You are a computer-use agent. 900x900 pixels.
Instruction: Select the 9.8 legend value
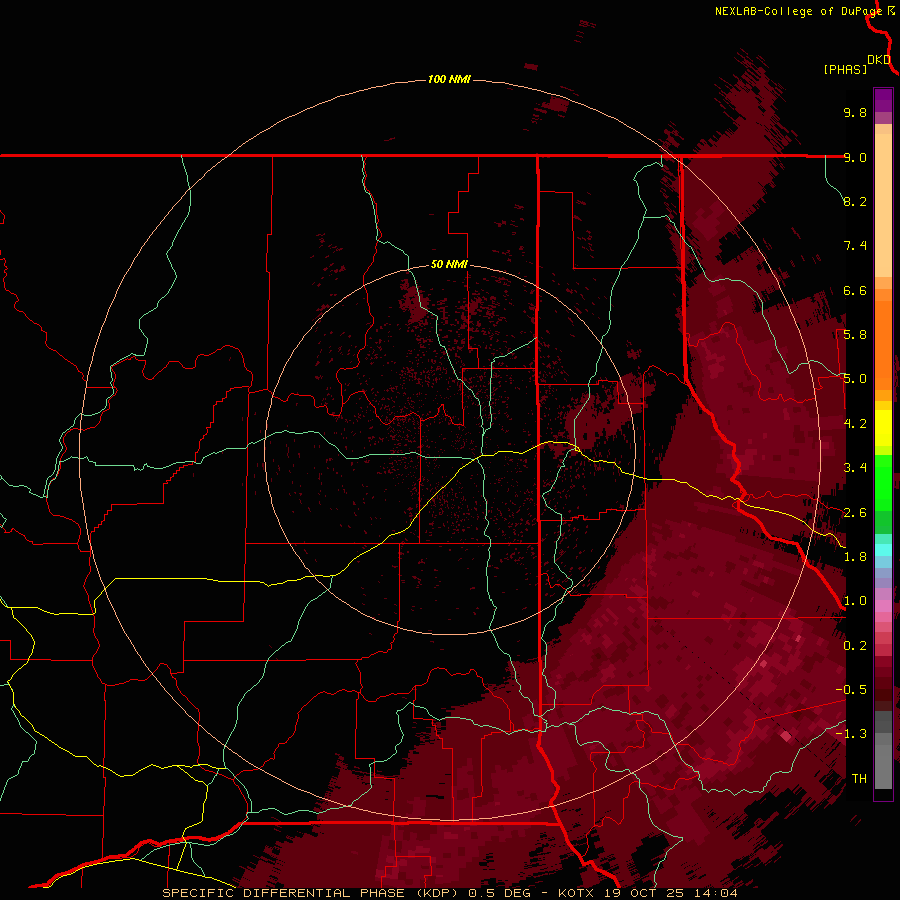(x=855, y=112)
